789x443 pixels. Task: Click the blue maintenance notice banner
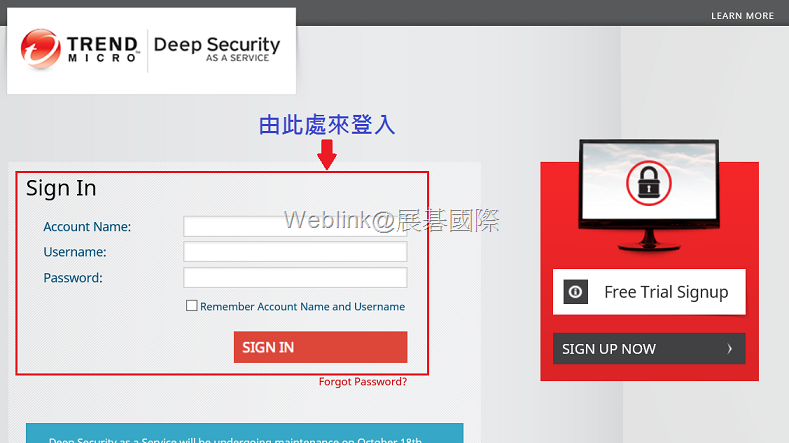(245, 433)
